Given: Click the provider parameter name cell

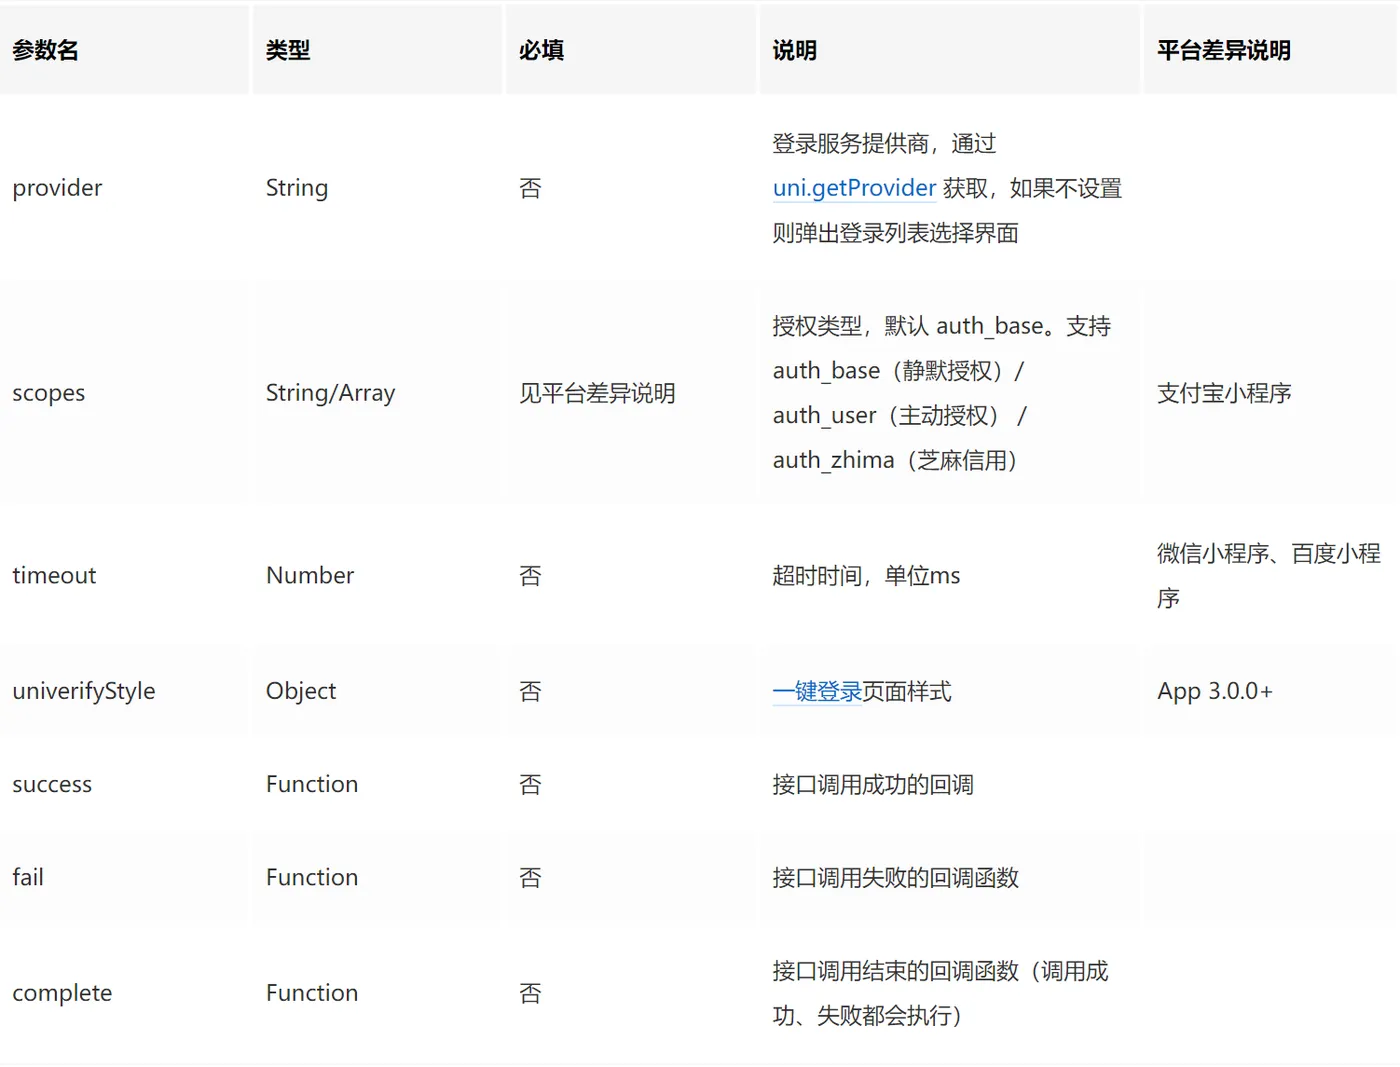Looking at the screenshot, I should click(x=57, y=188).
